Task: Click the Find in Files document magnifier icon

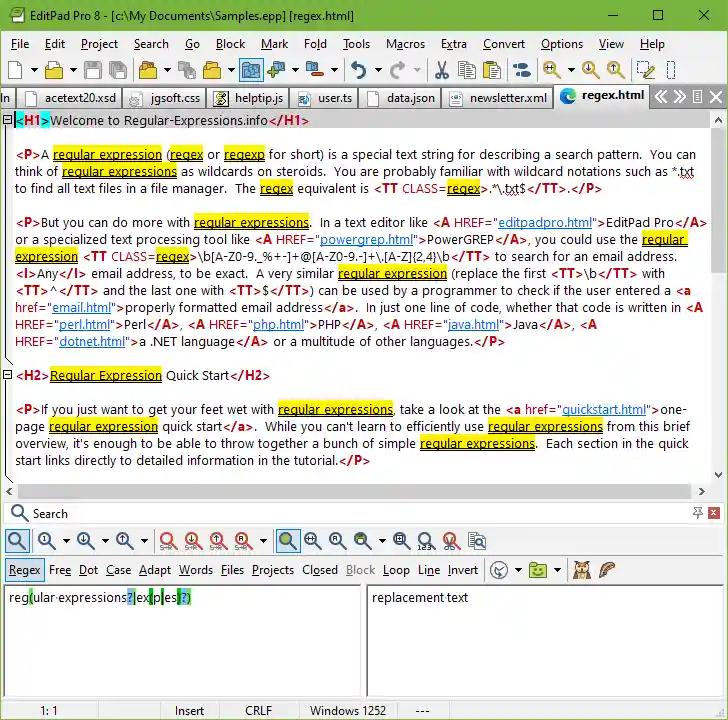Action: [477, 541]
